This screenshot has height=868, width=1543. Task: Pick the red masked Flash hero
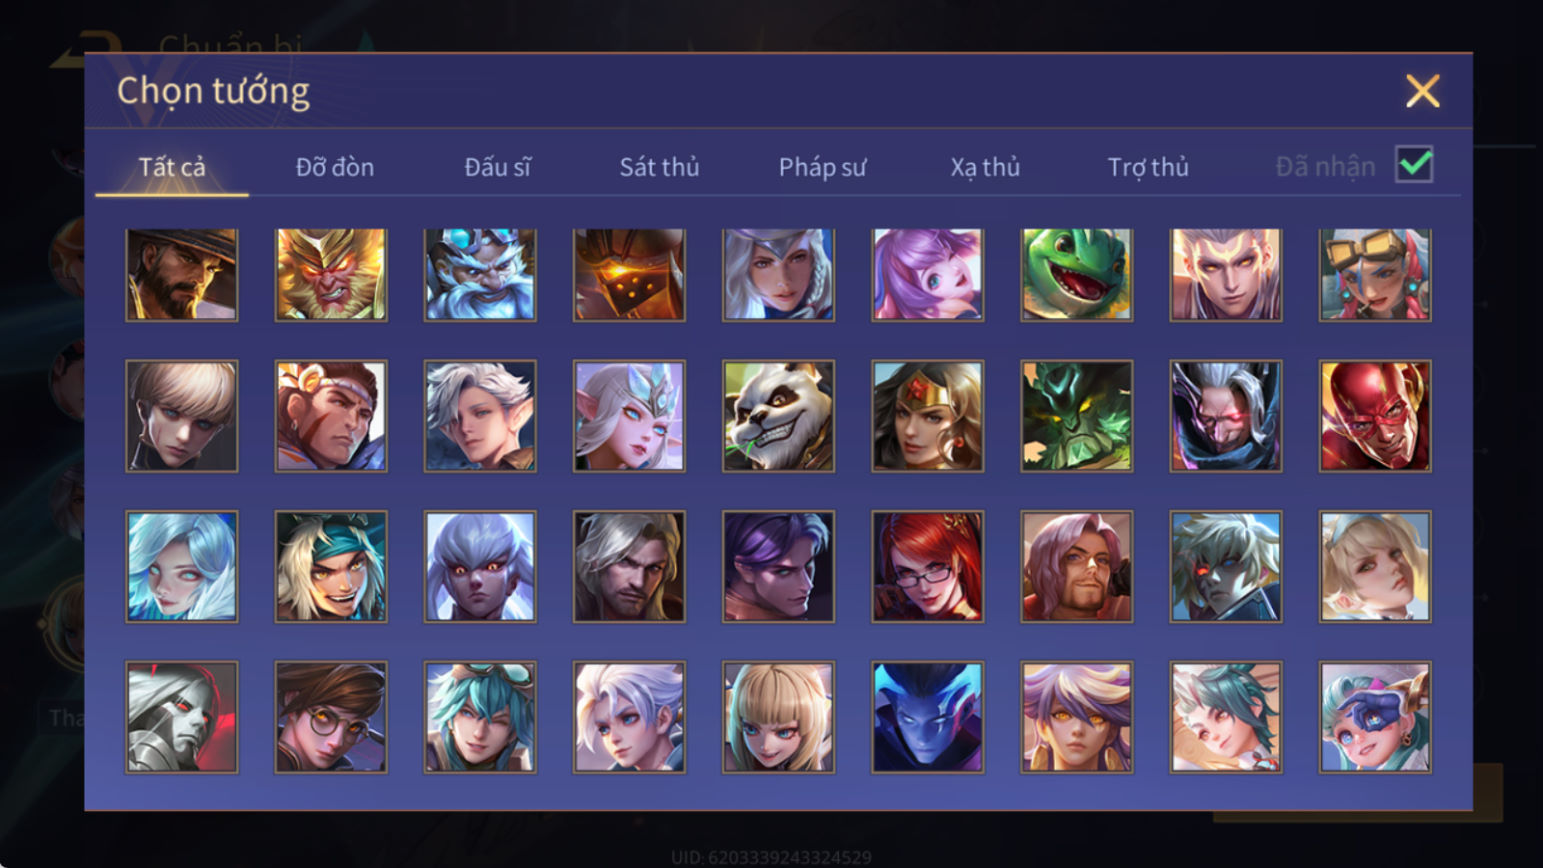click(1375, 416)
